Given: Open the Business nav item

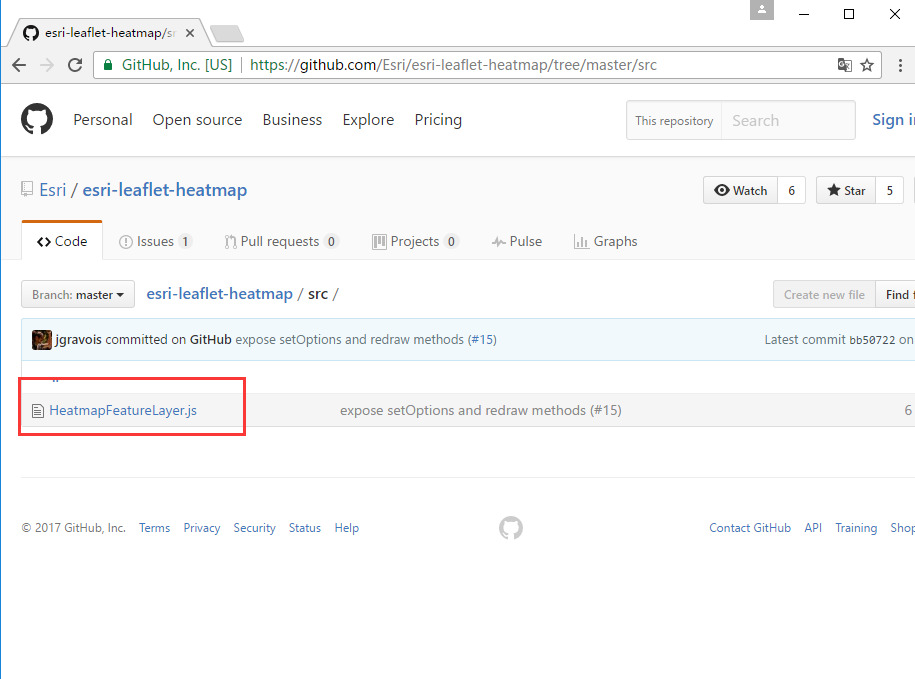Looking at the screenshot, I should click(x=292, y=120).
